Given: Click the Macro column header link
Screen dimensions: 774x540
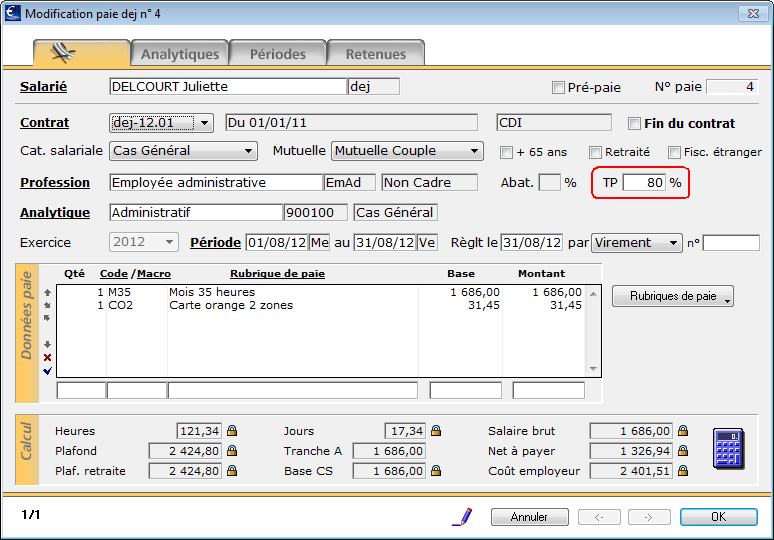Looking at the screenshot, I should tap(154, 273).
